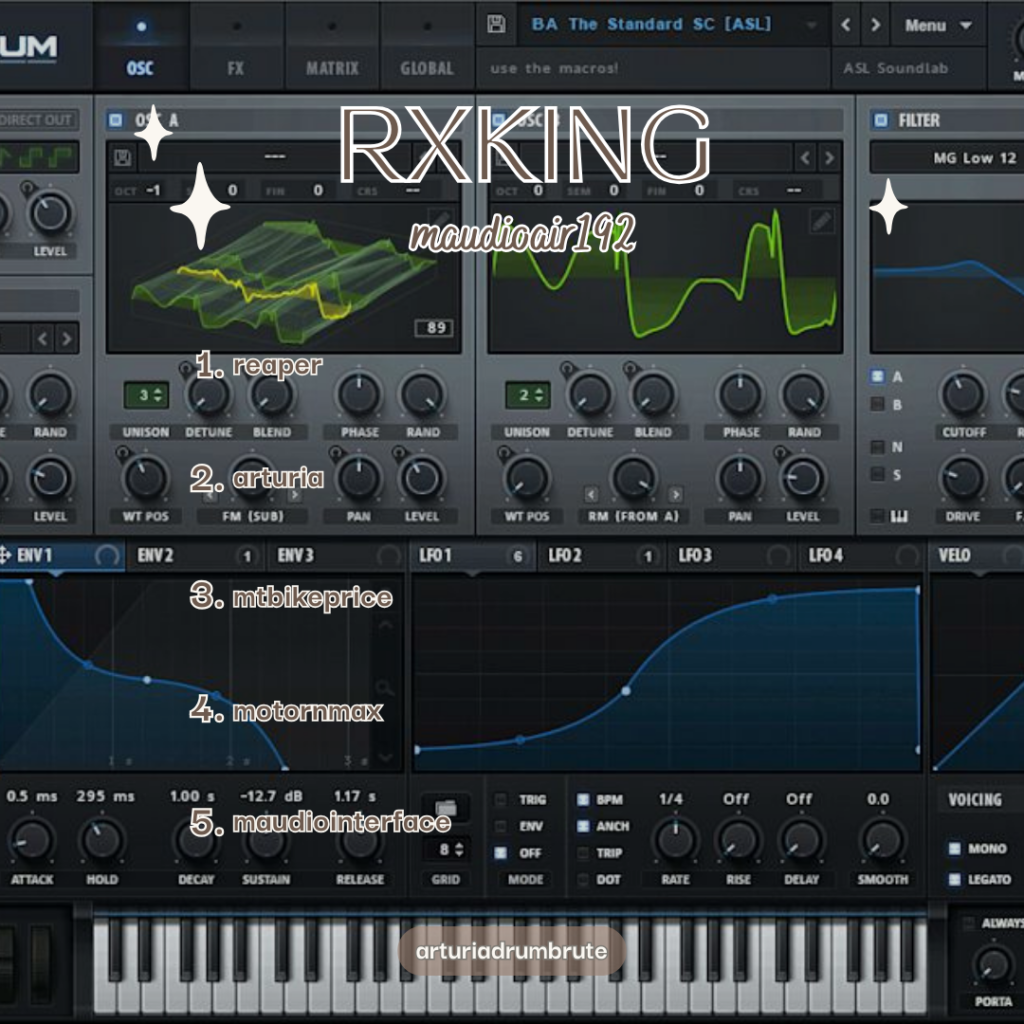
Task: Select the LFO4 tab
Action: 862,555
